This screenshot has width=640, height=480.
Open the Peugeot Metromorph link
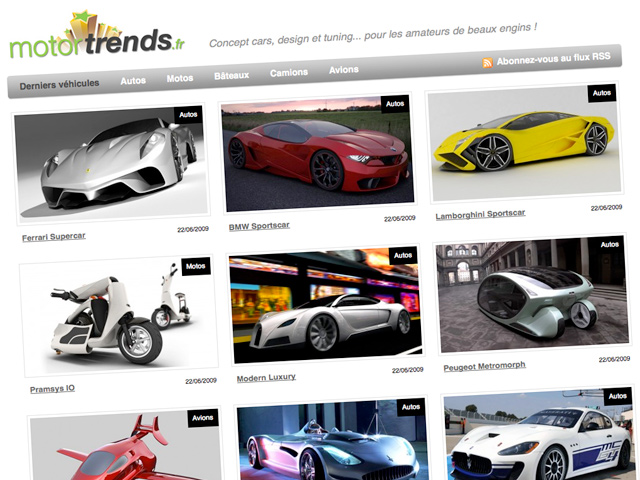click(x=484, y=366)
